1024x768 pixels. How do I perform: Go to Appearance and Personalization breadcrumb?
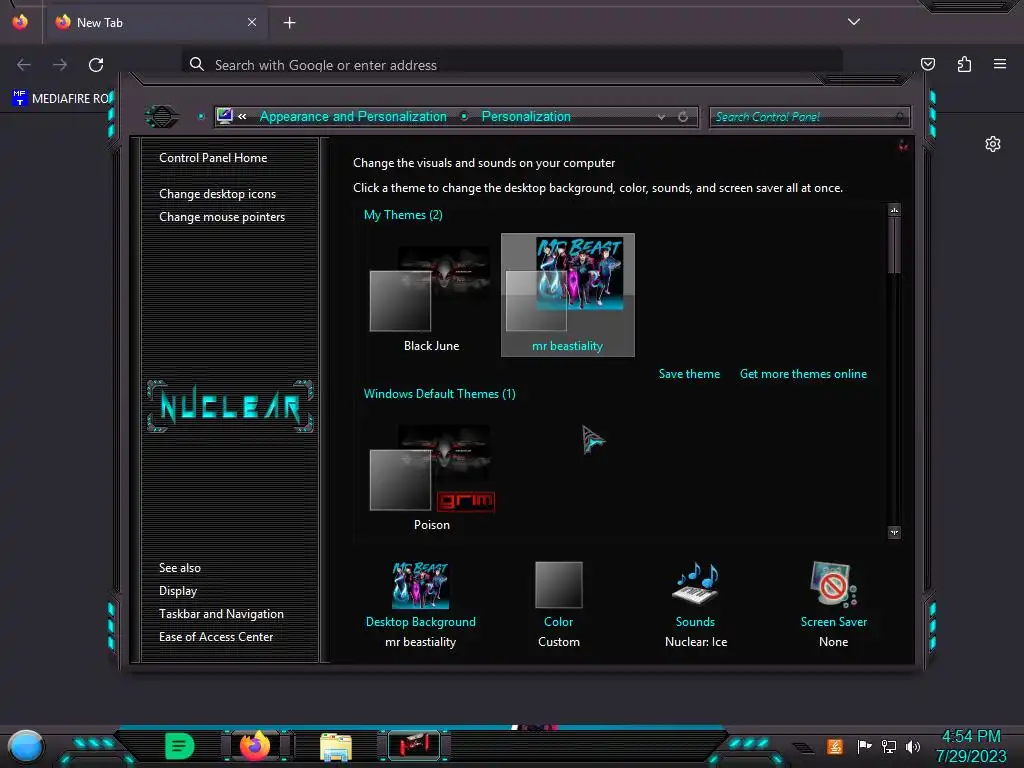(353, 116)
